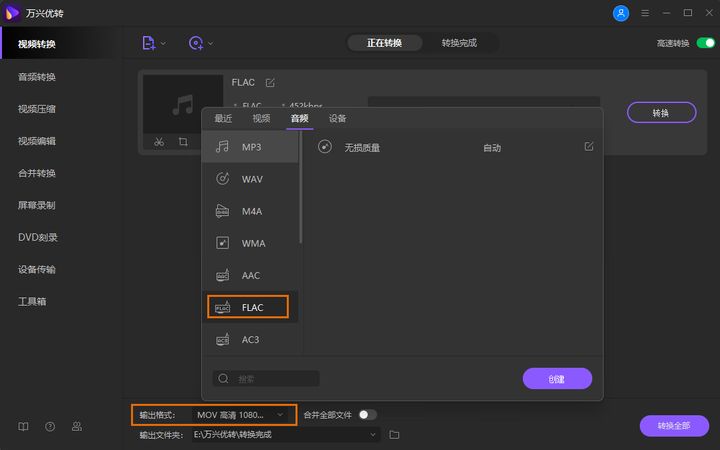Click the AAC format icon

pos(222,275)
